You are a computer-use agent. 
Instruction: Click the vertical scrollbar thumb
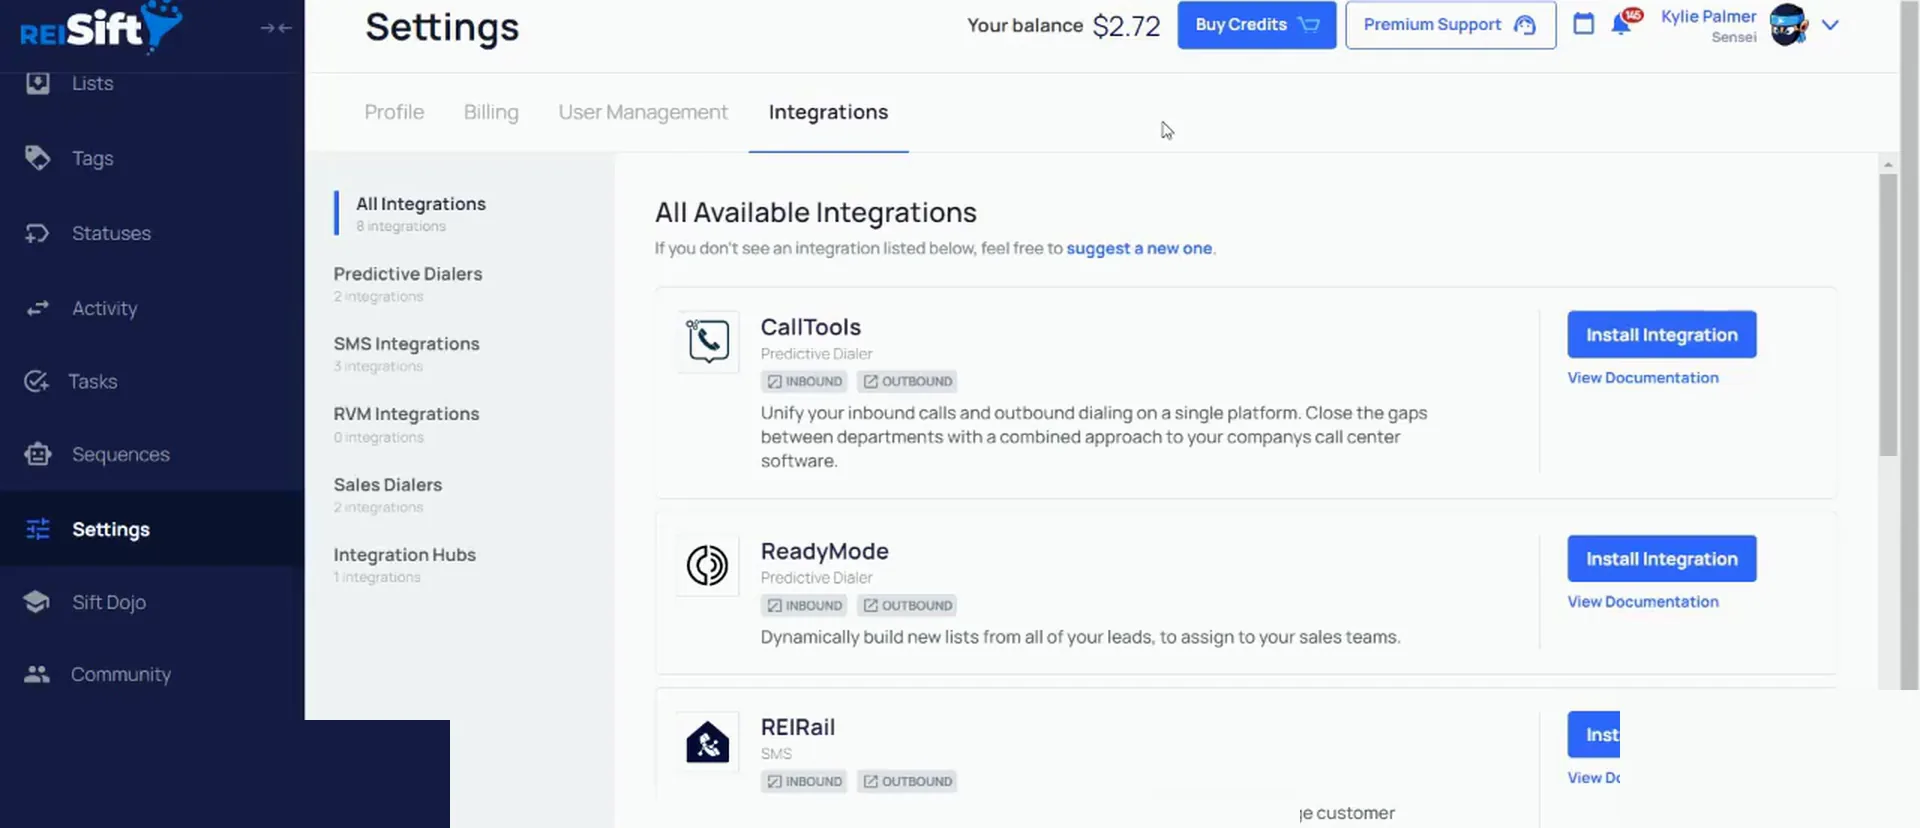click(1888, 315)
